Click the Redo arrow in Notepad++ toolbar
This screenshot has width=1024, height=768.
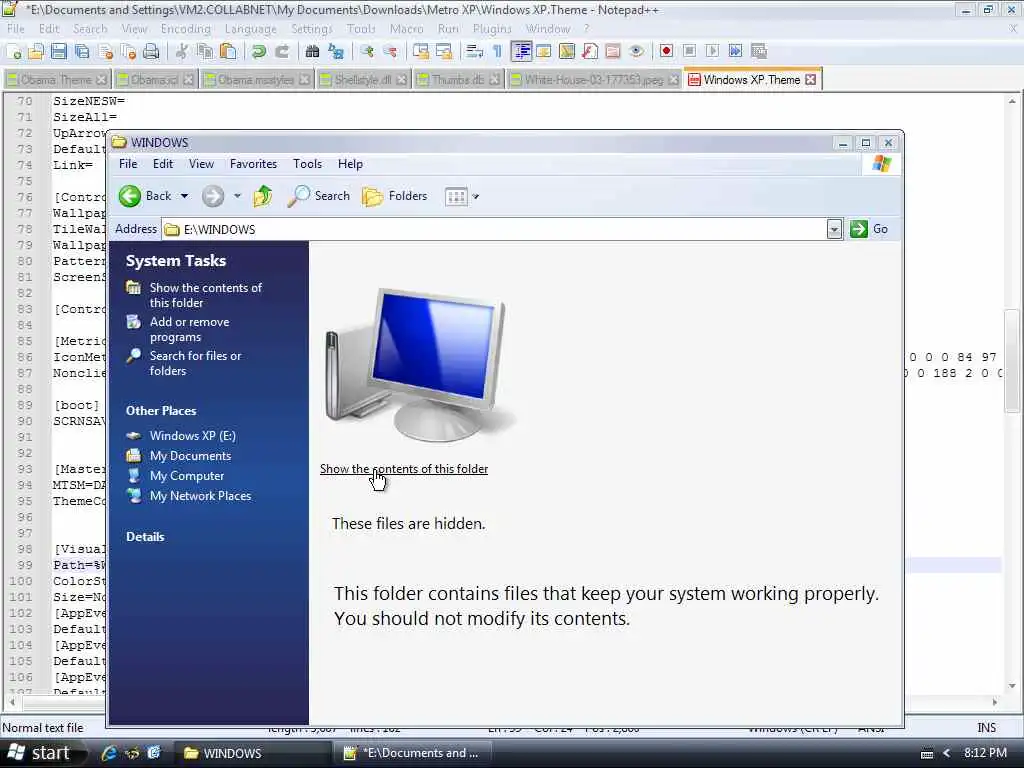282,52
